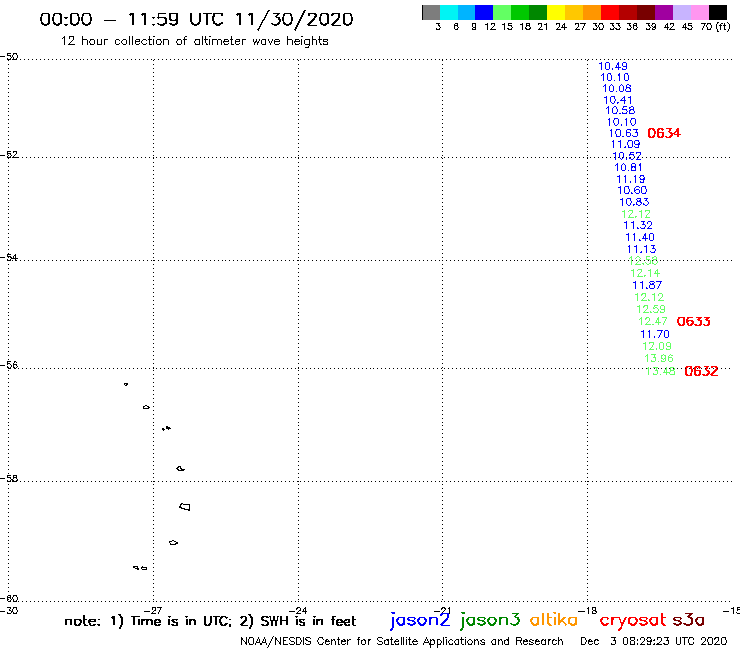
Task: Select wave height value 11.09
Action: (625, 144)
